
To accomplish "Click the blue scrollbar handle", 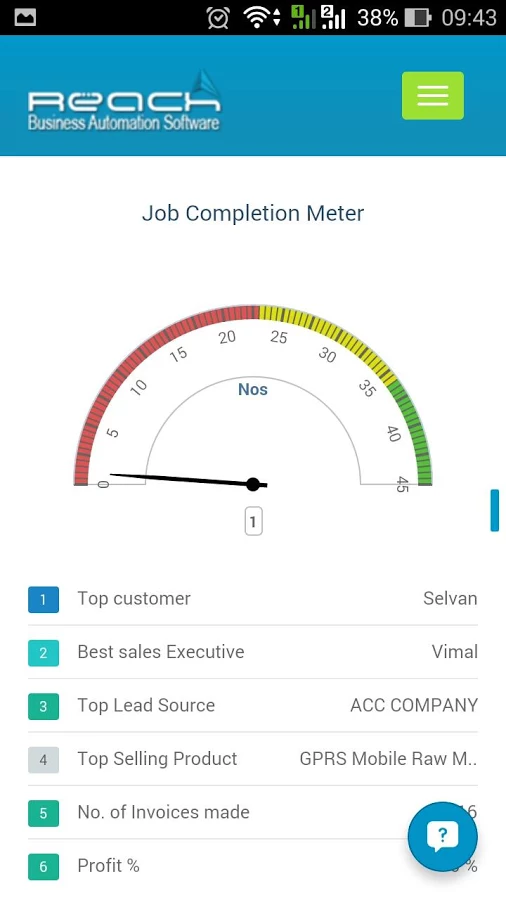I will [495, 510].
